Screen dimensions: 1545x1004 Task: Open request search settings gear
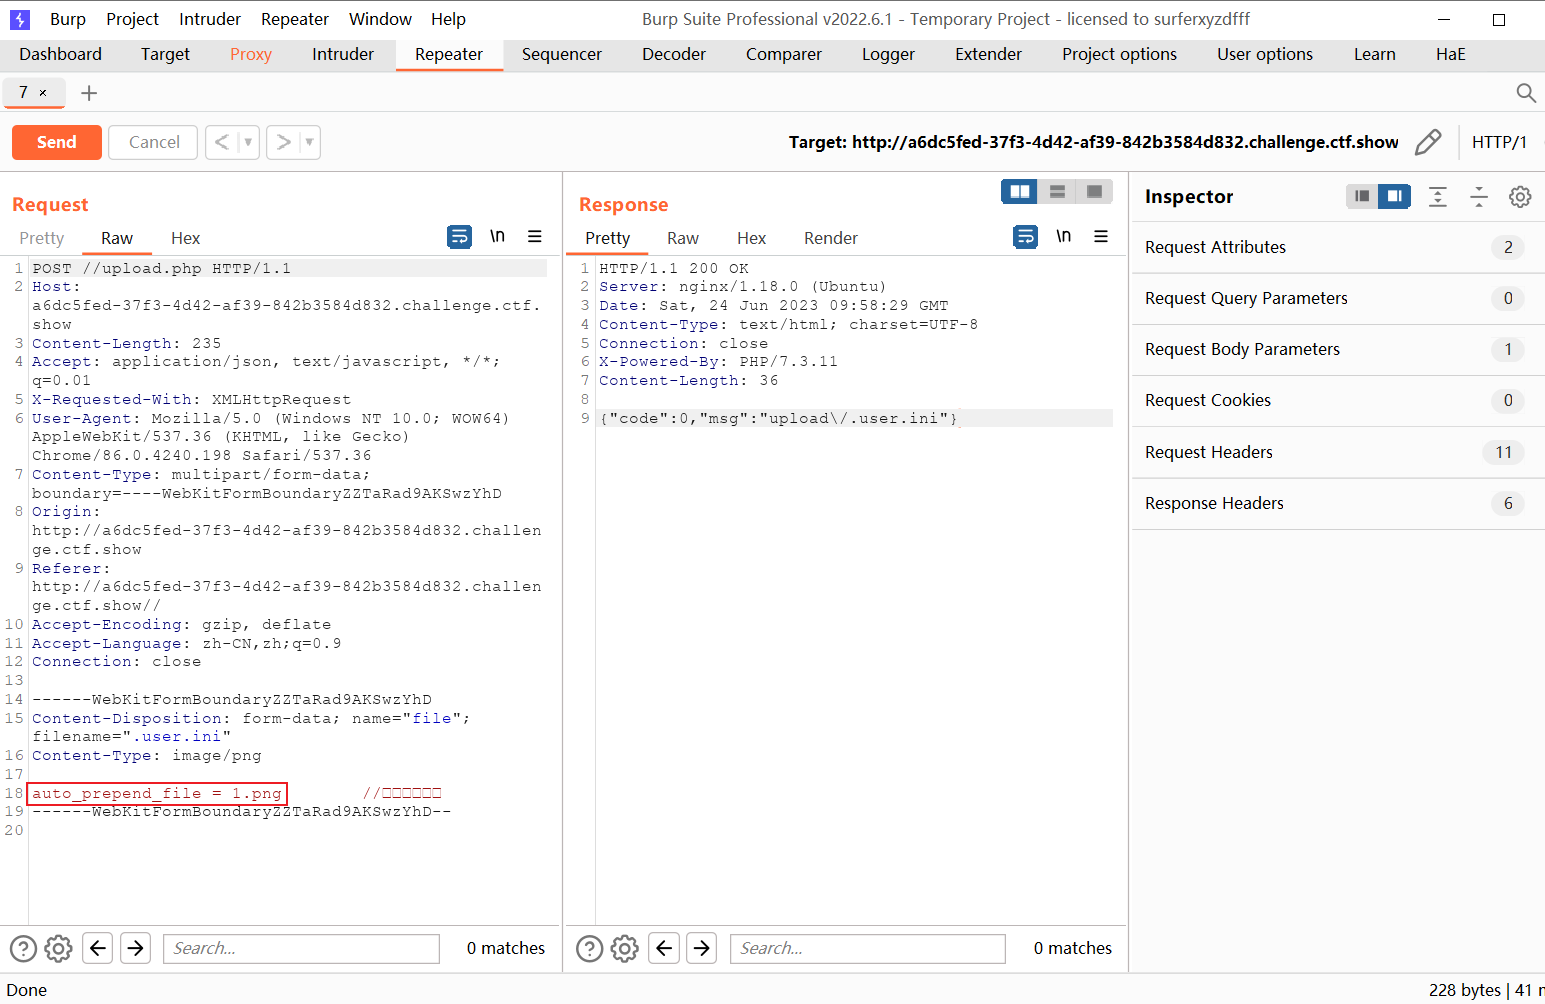tap(58, 948)
